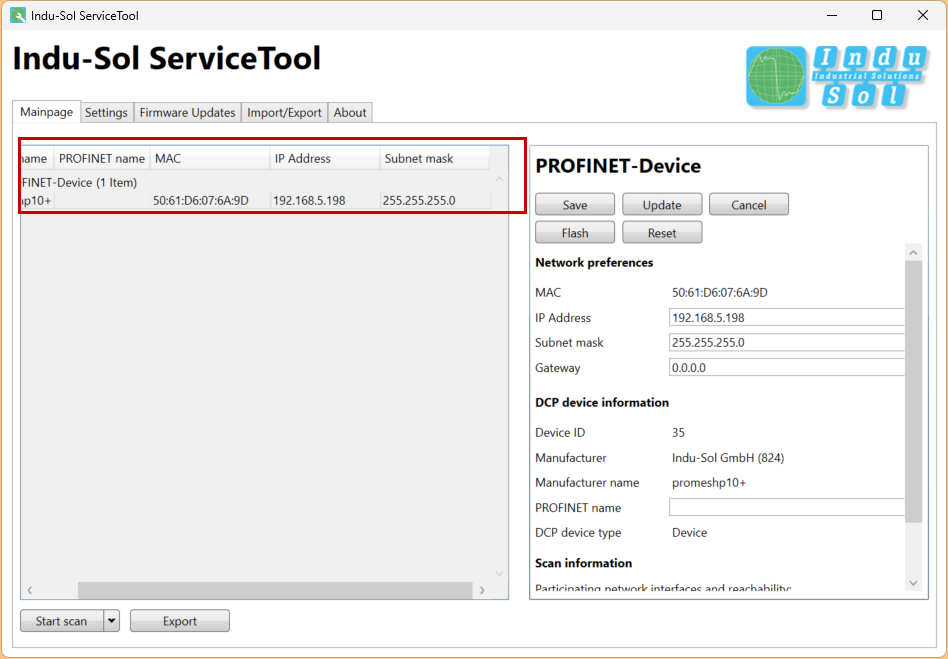
Task: Click the device list scroll-down arrow
Action: click(499, 574)
